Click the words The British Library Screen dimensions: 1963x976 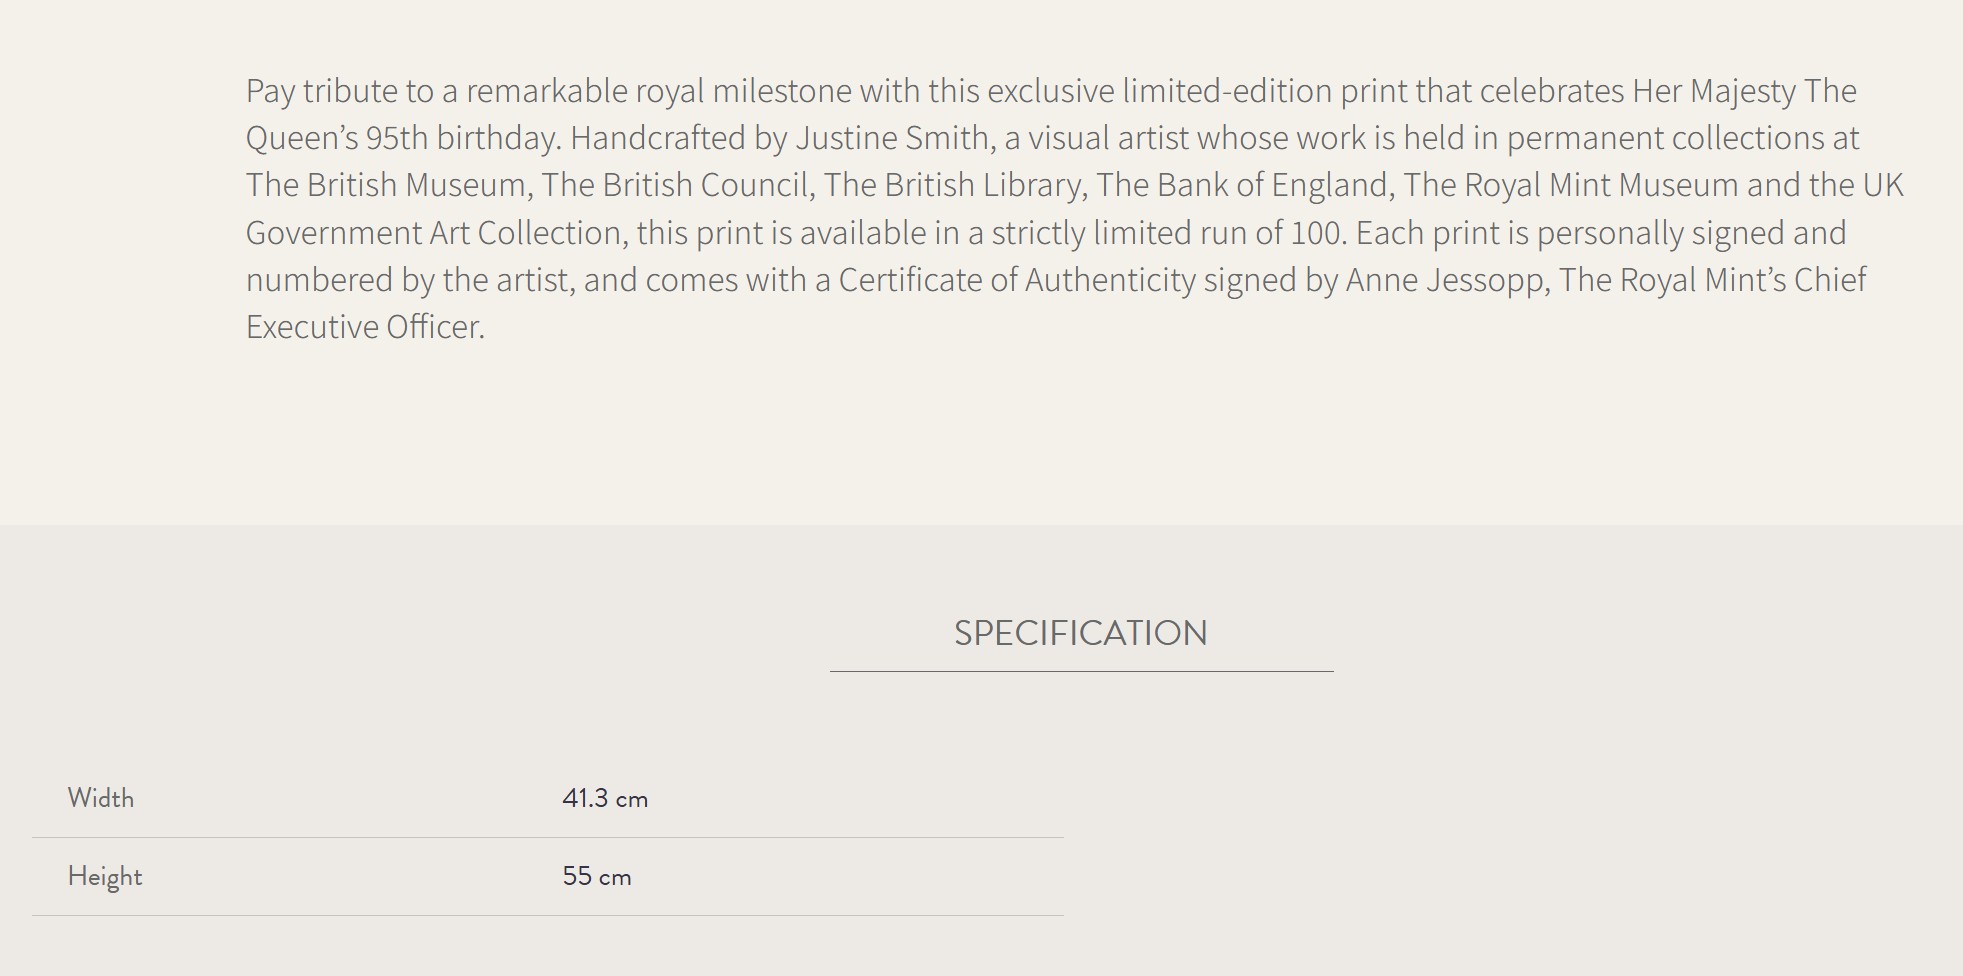[x=953, y=185]
